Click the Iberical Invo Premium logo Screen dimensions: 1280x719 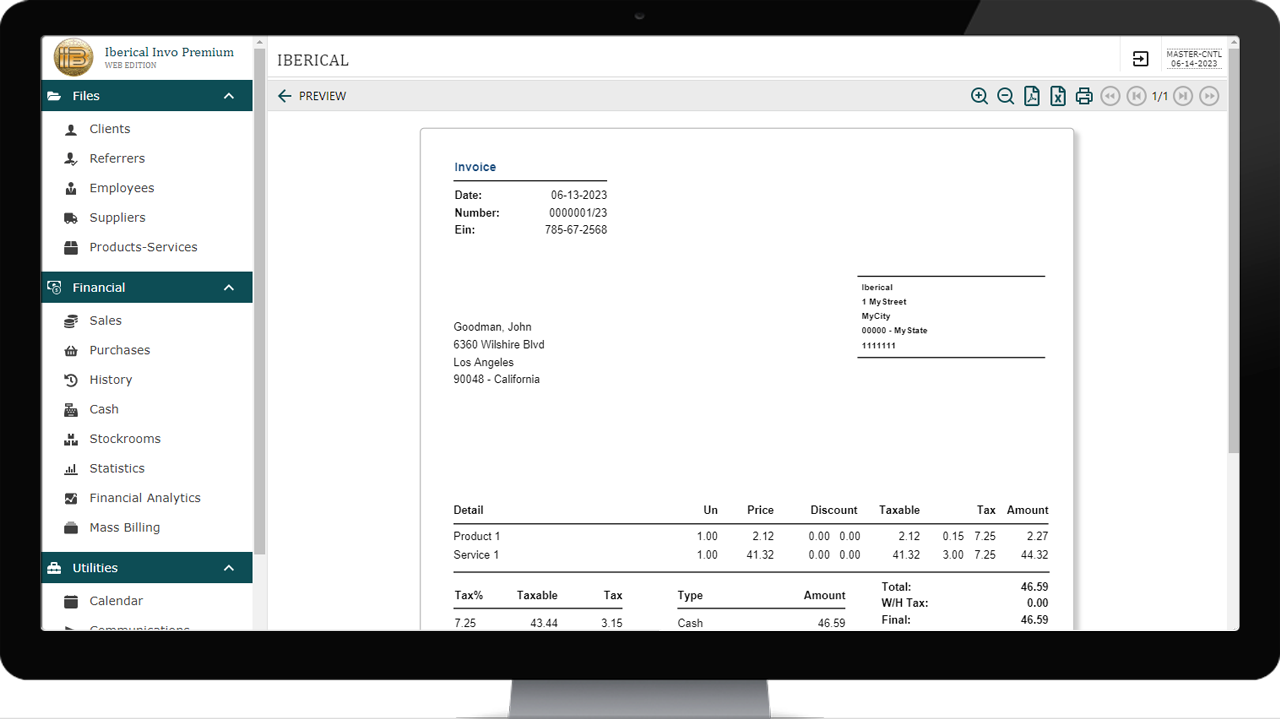(73, 58)
